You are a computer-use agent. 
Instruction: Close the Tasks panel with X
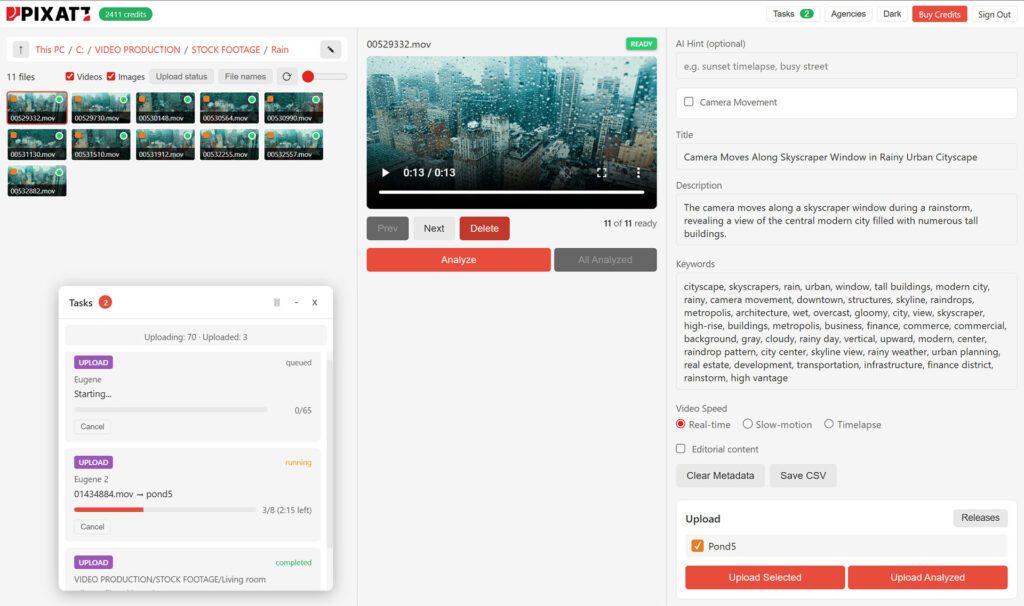coord(314,303)
